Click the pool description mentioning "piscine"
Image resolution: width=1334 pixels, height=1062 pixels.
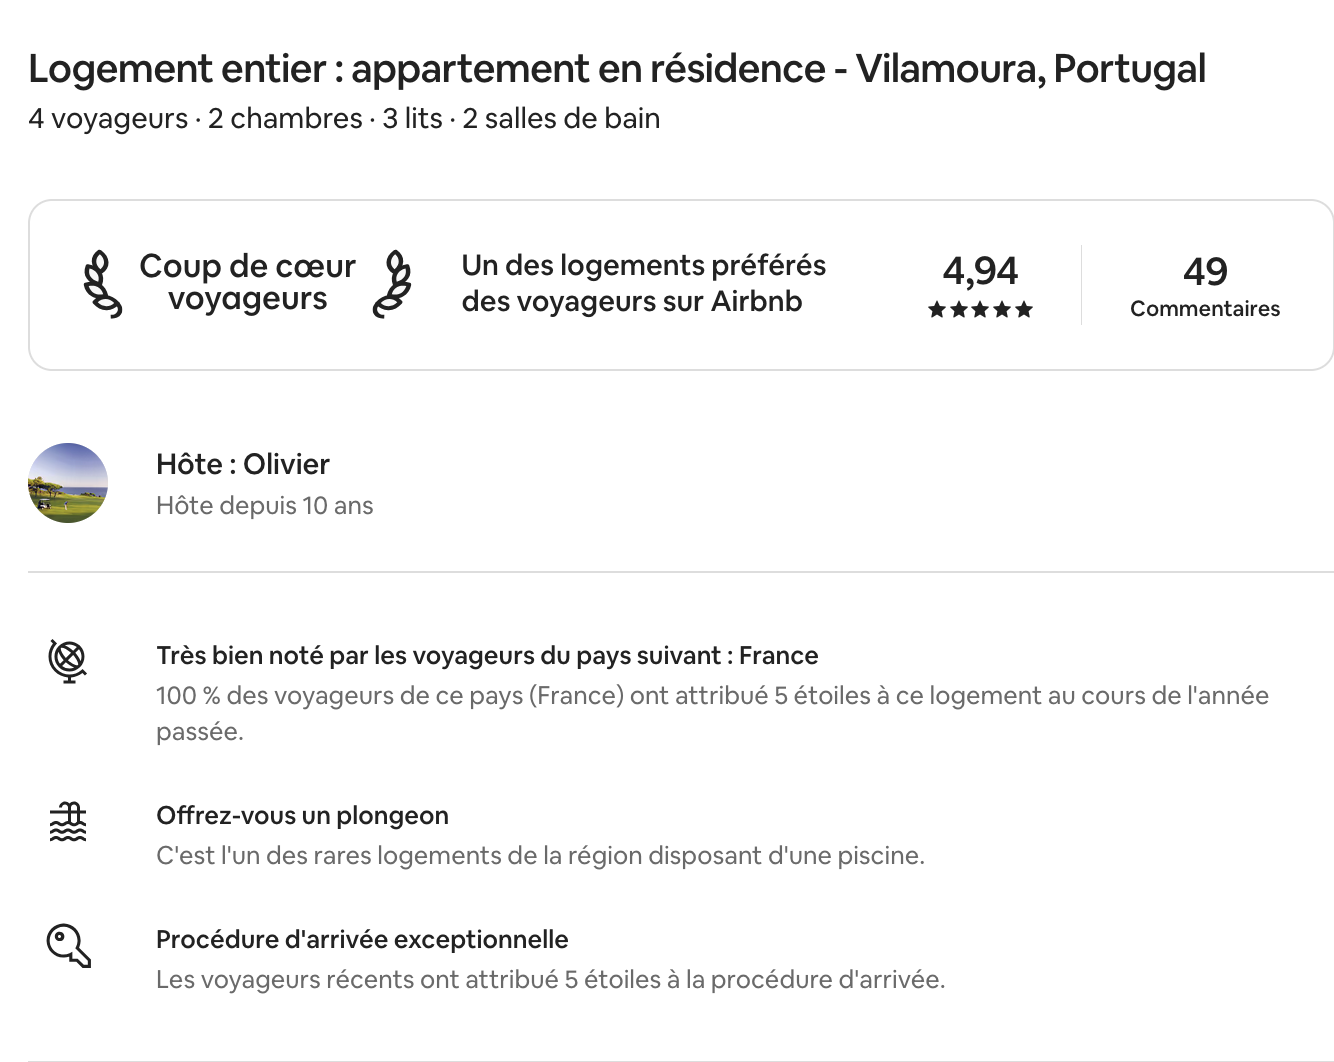[x=540, y=856]
